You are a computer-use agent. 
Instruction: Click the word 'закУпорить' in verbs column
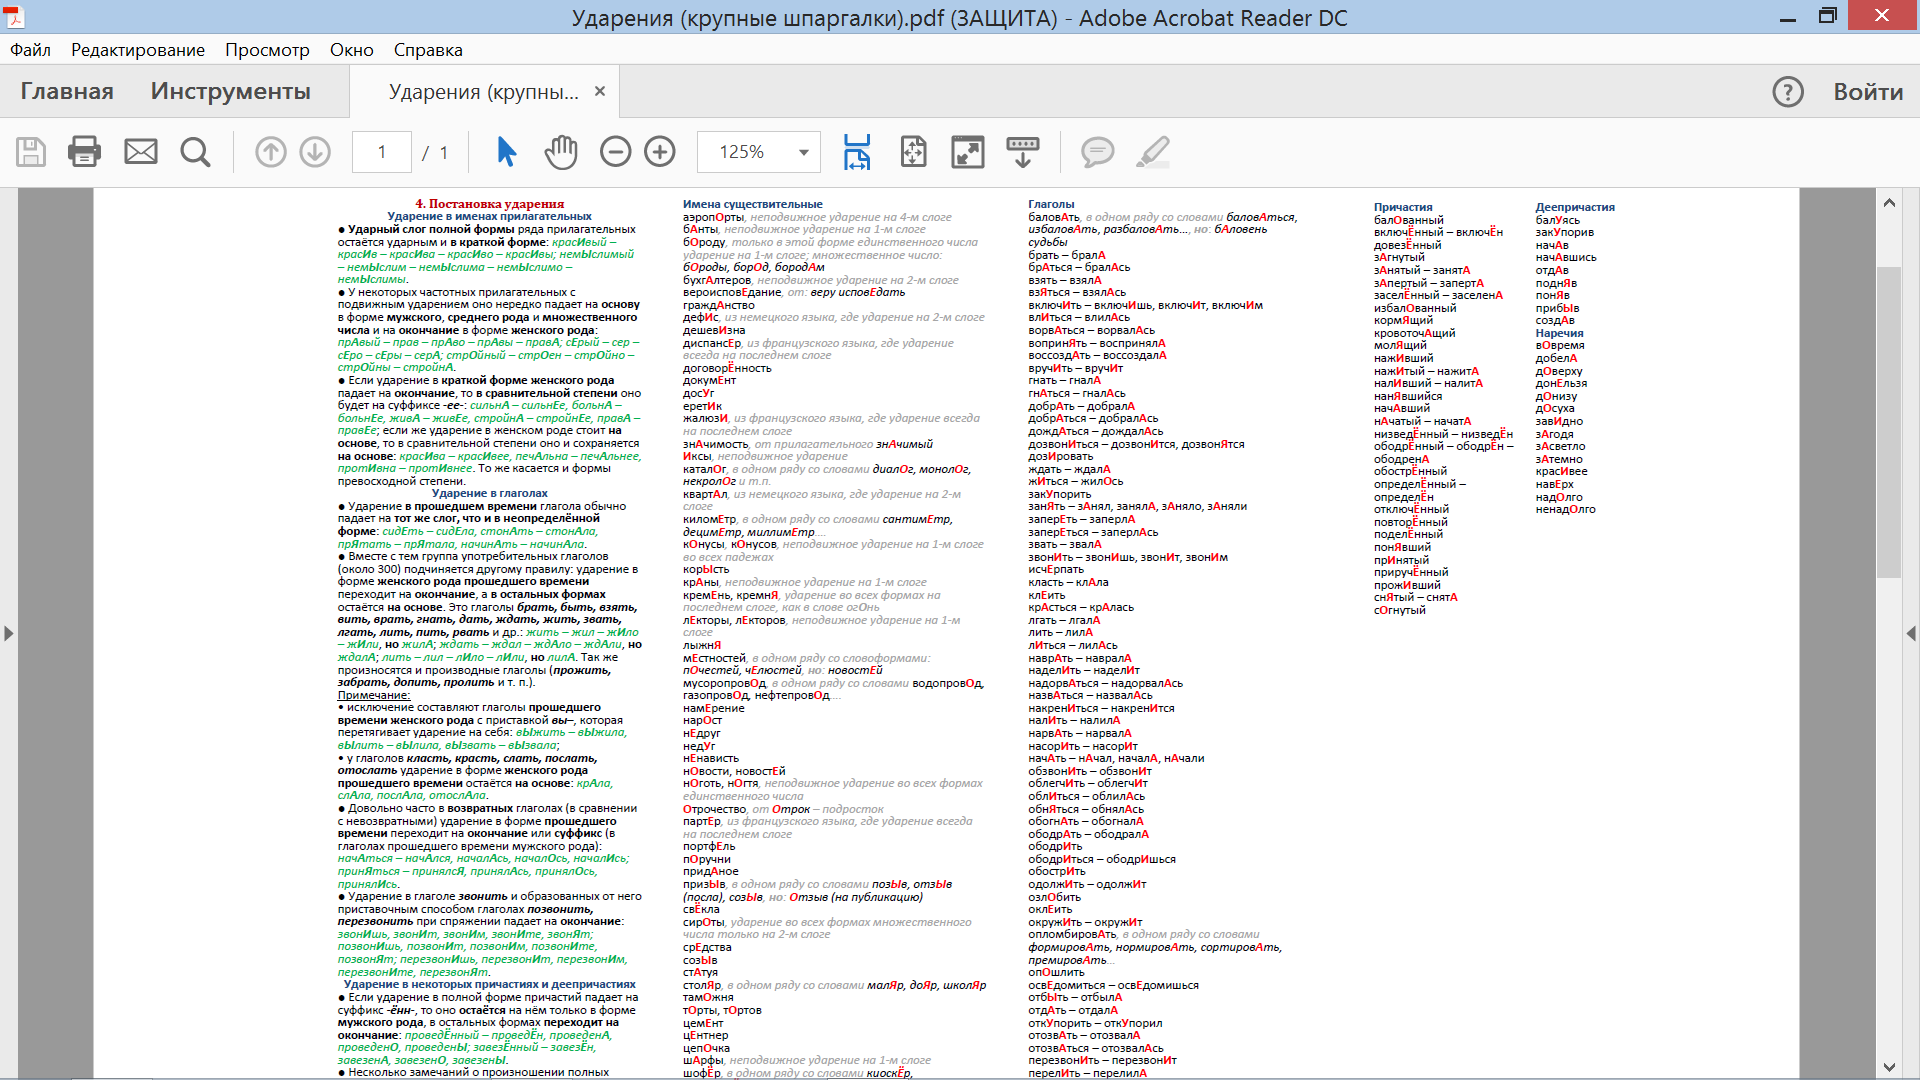pos(1060,494)
